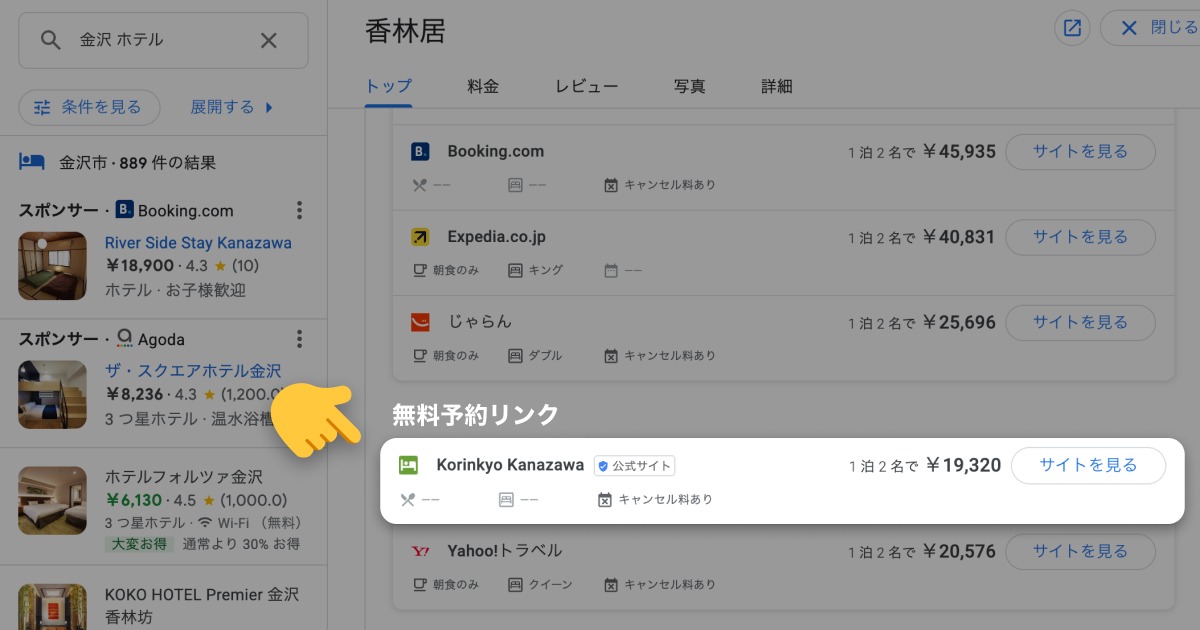Click the じゃらん logo icon
Viewport: 1200px width, 630px height.
point(420,322)
